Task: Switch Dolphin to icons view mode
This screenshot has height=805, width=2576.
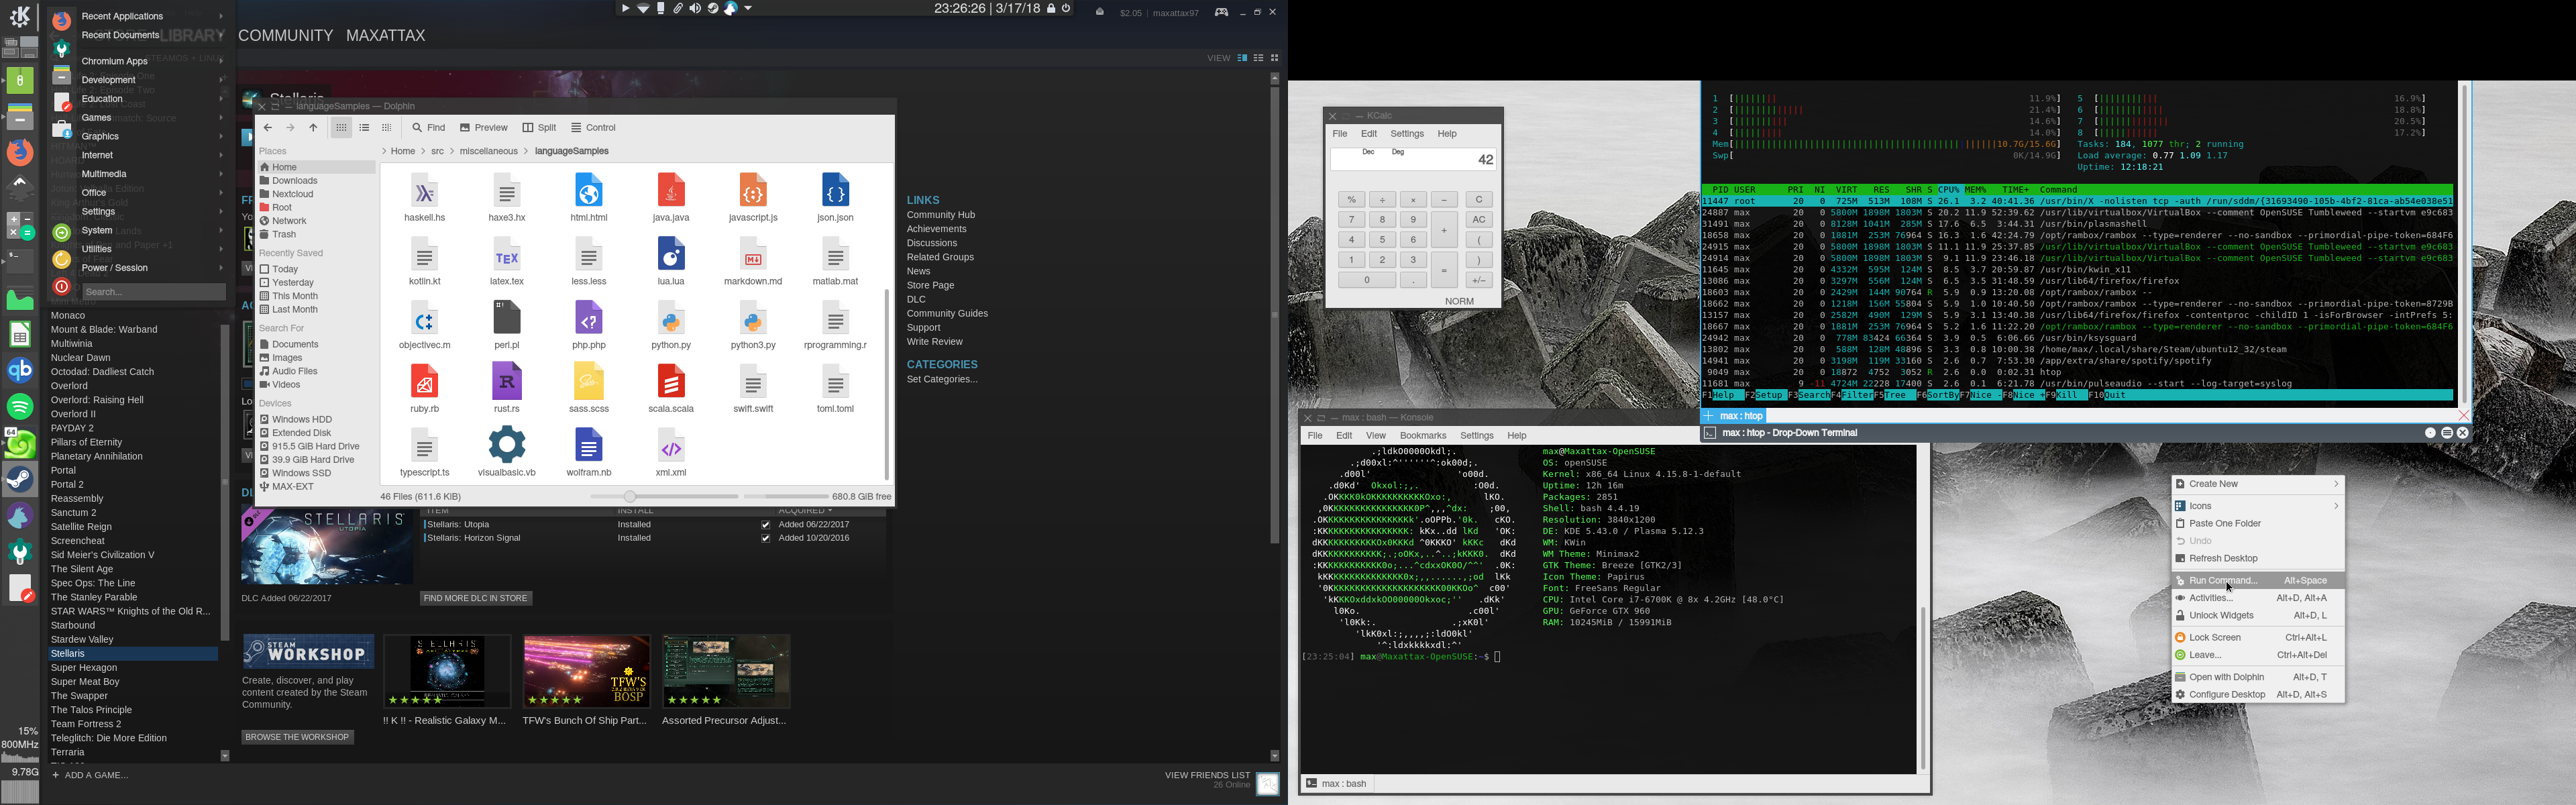Action: 341,128
